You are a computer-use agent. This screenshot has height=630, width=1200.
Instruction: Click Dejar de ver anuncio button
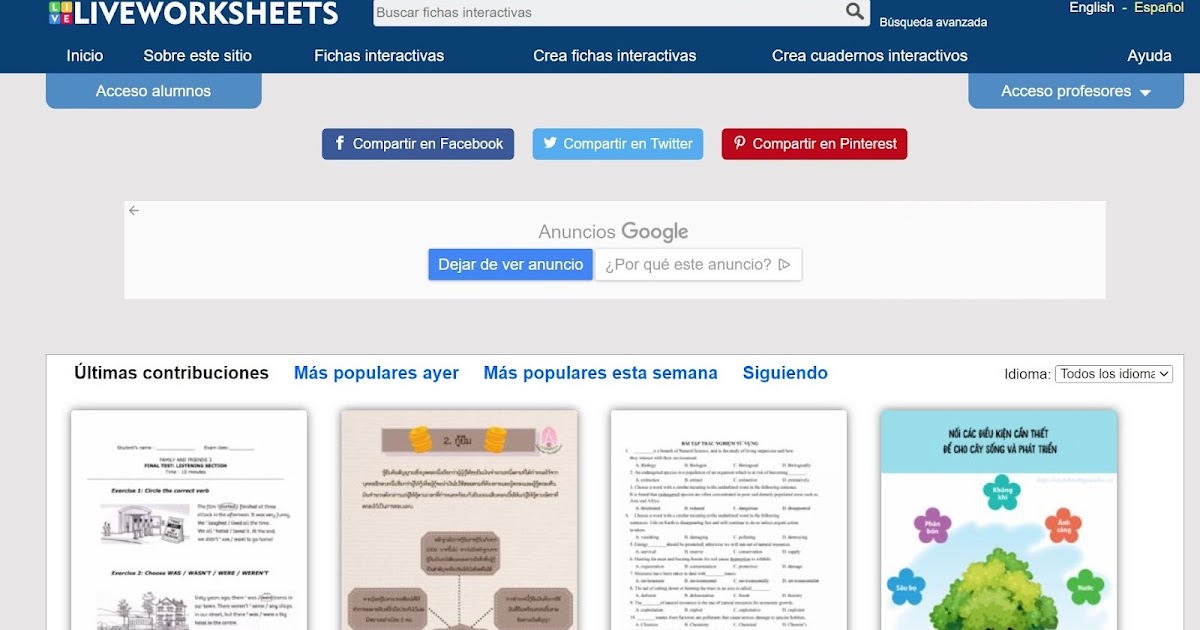tap(511, 265)
